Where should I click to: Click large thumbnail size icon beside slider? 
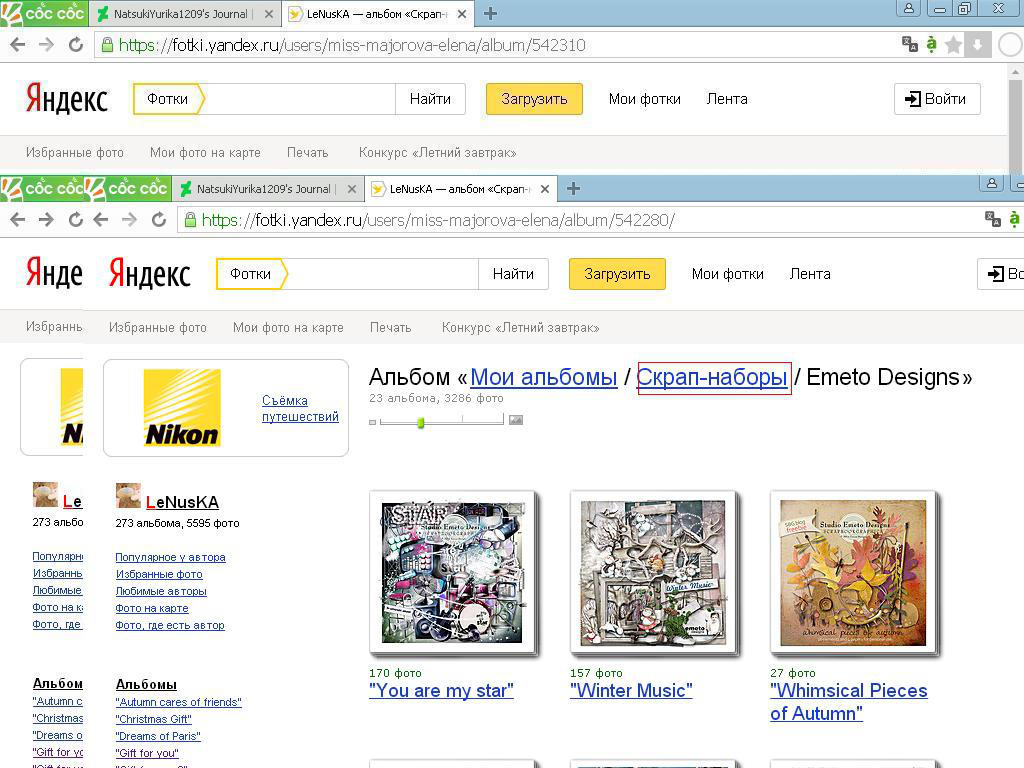(x=516, y=420)
